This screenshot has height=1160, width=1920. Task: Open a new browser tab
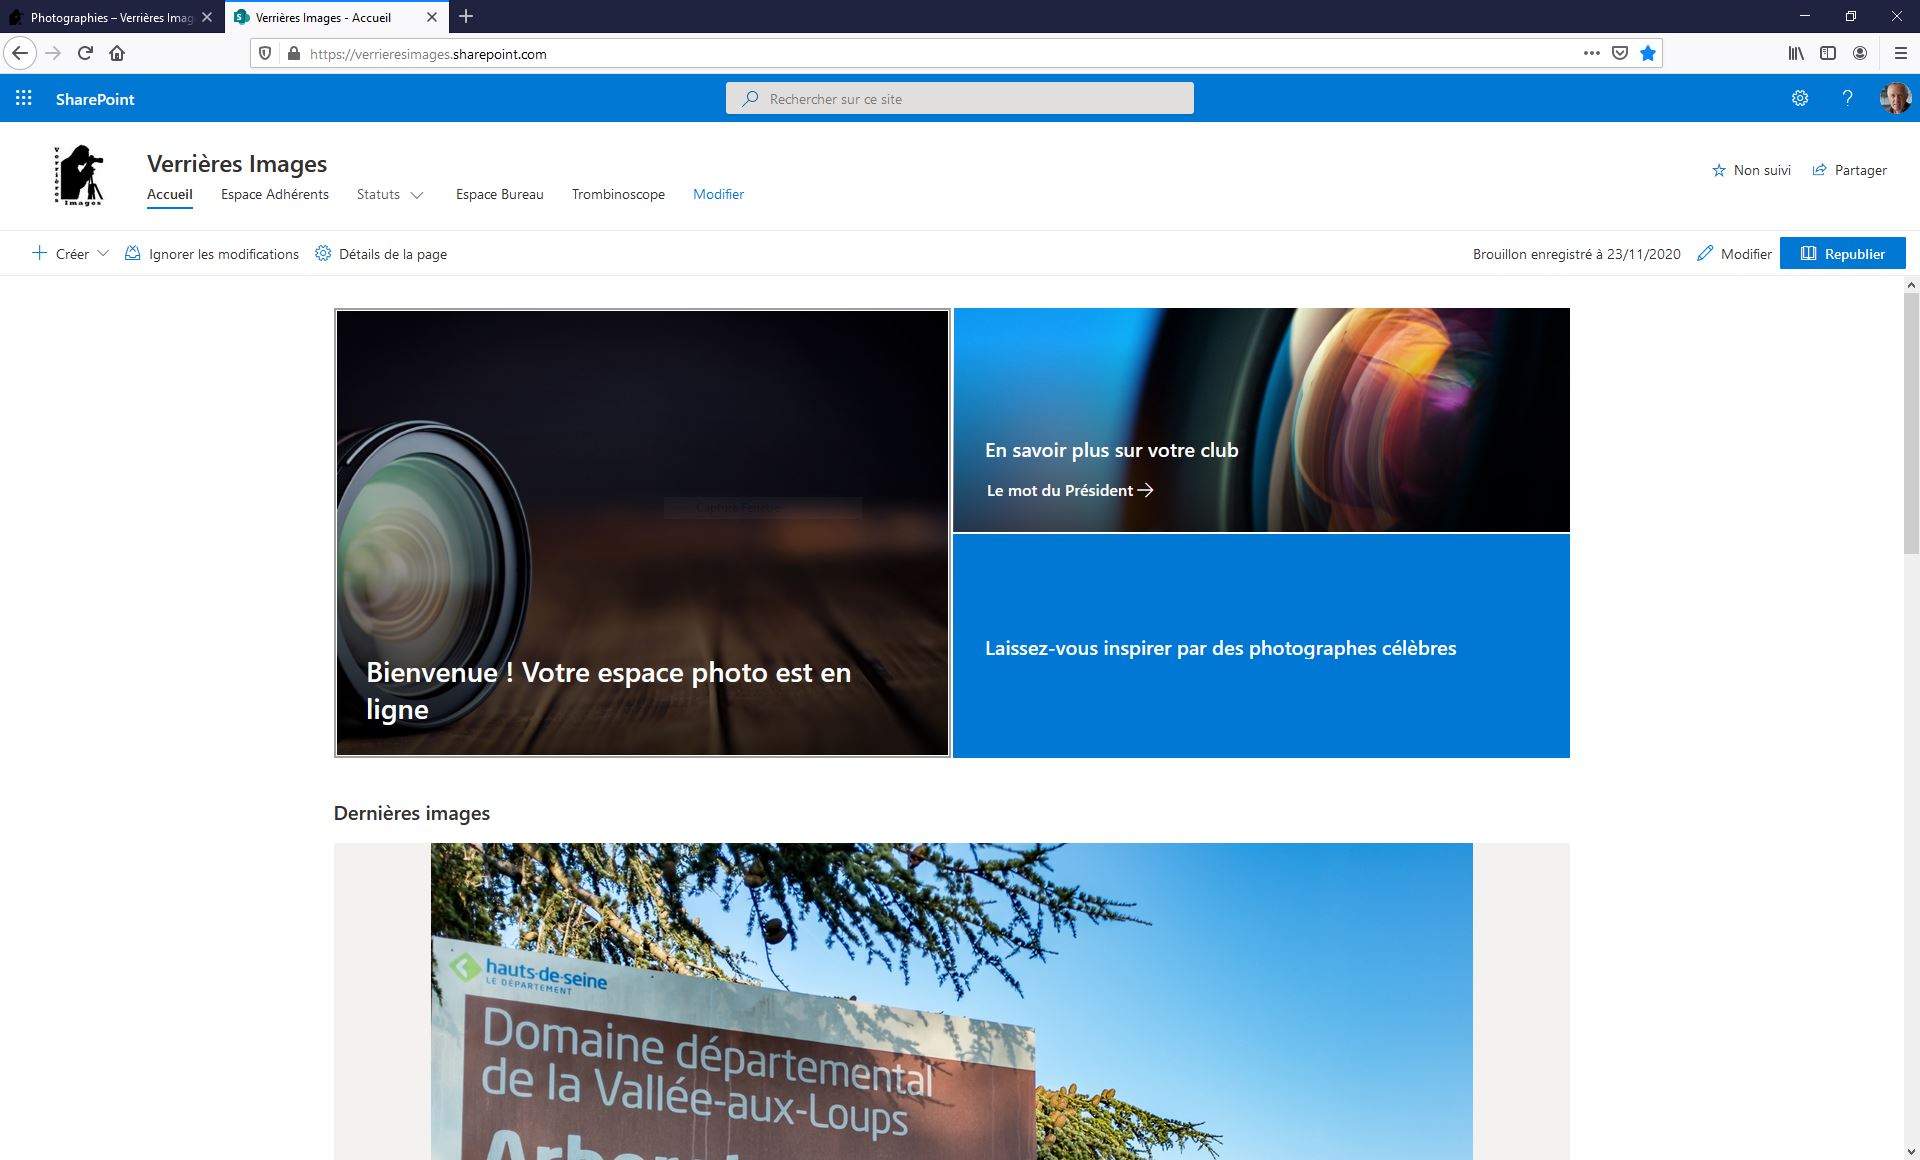[466, 16]
